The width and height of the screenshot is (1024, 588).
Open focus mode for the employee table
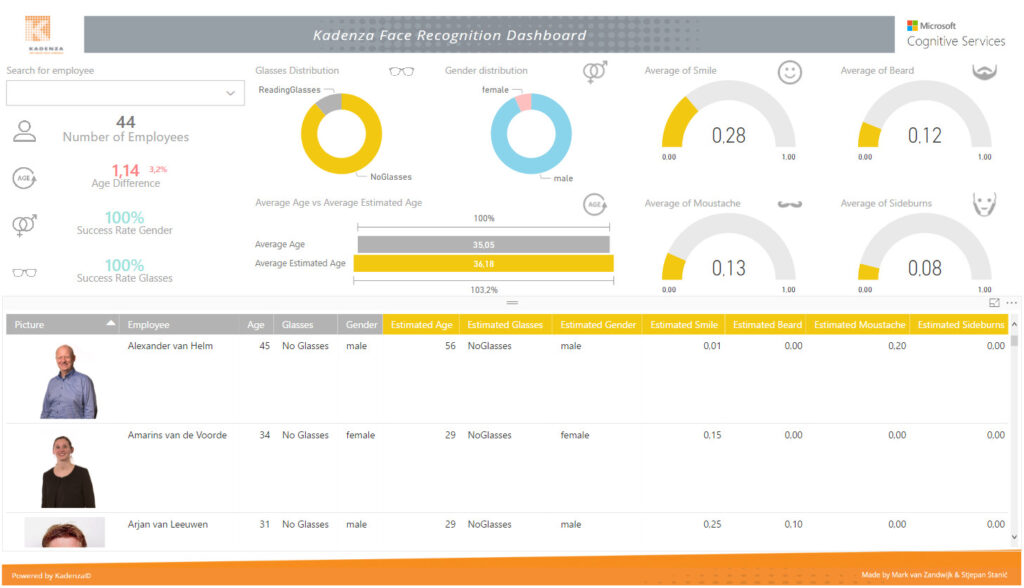pos(994,302)
